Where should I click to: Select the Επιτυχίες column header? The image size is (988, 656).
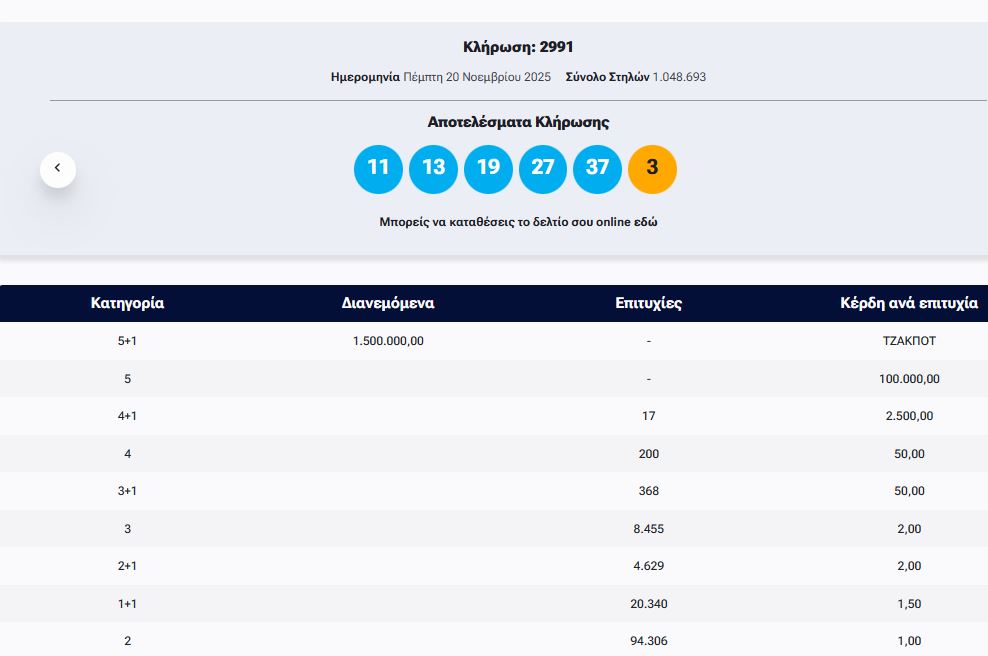(x=648, y=303)
